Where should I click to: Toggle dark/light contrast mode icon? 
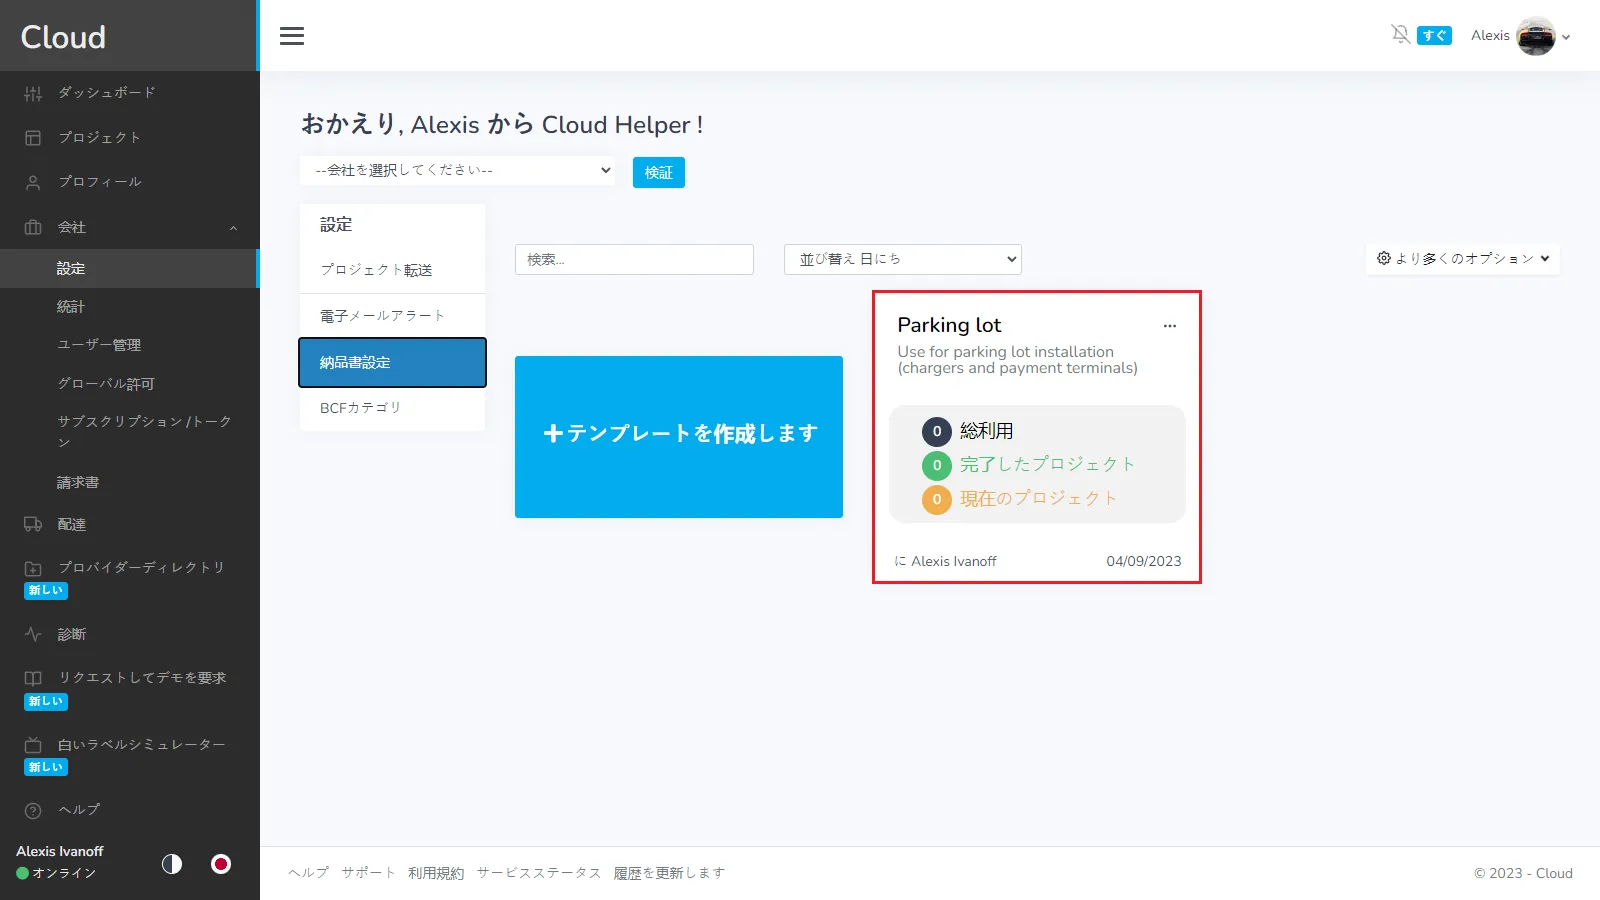[x=172, y=864]
